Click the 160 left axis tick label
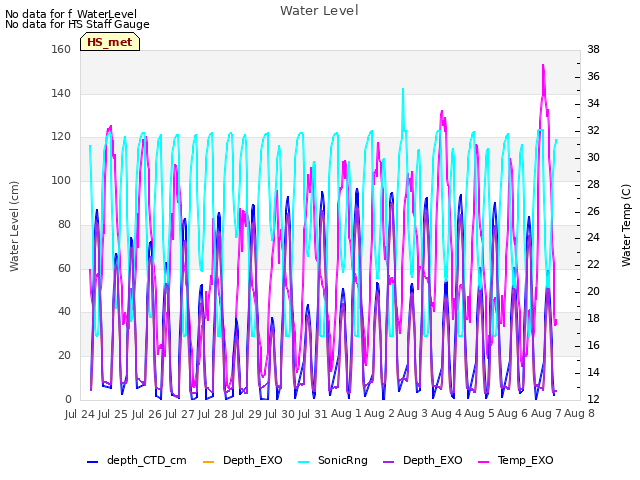Screen dimensions: 640x480 [61, 49]
